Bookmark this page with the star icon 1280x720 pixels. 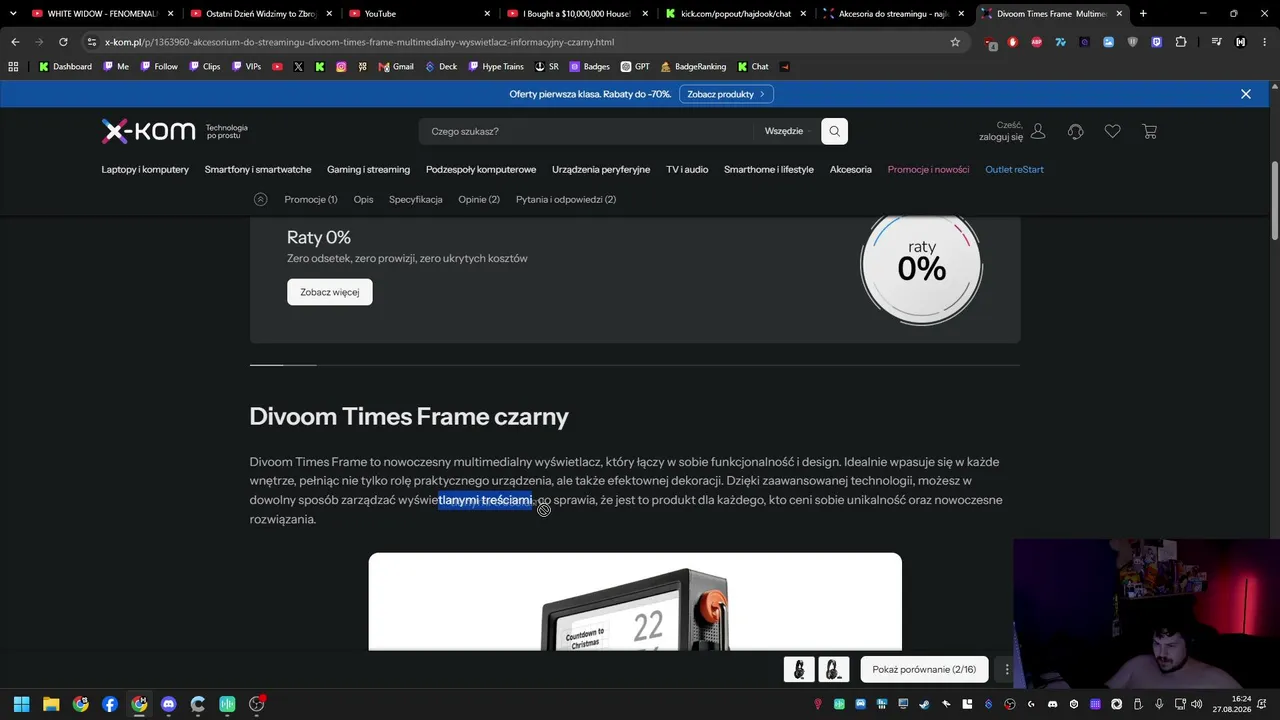coord(955,42)
